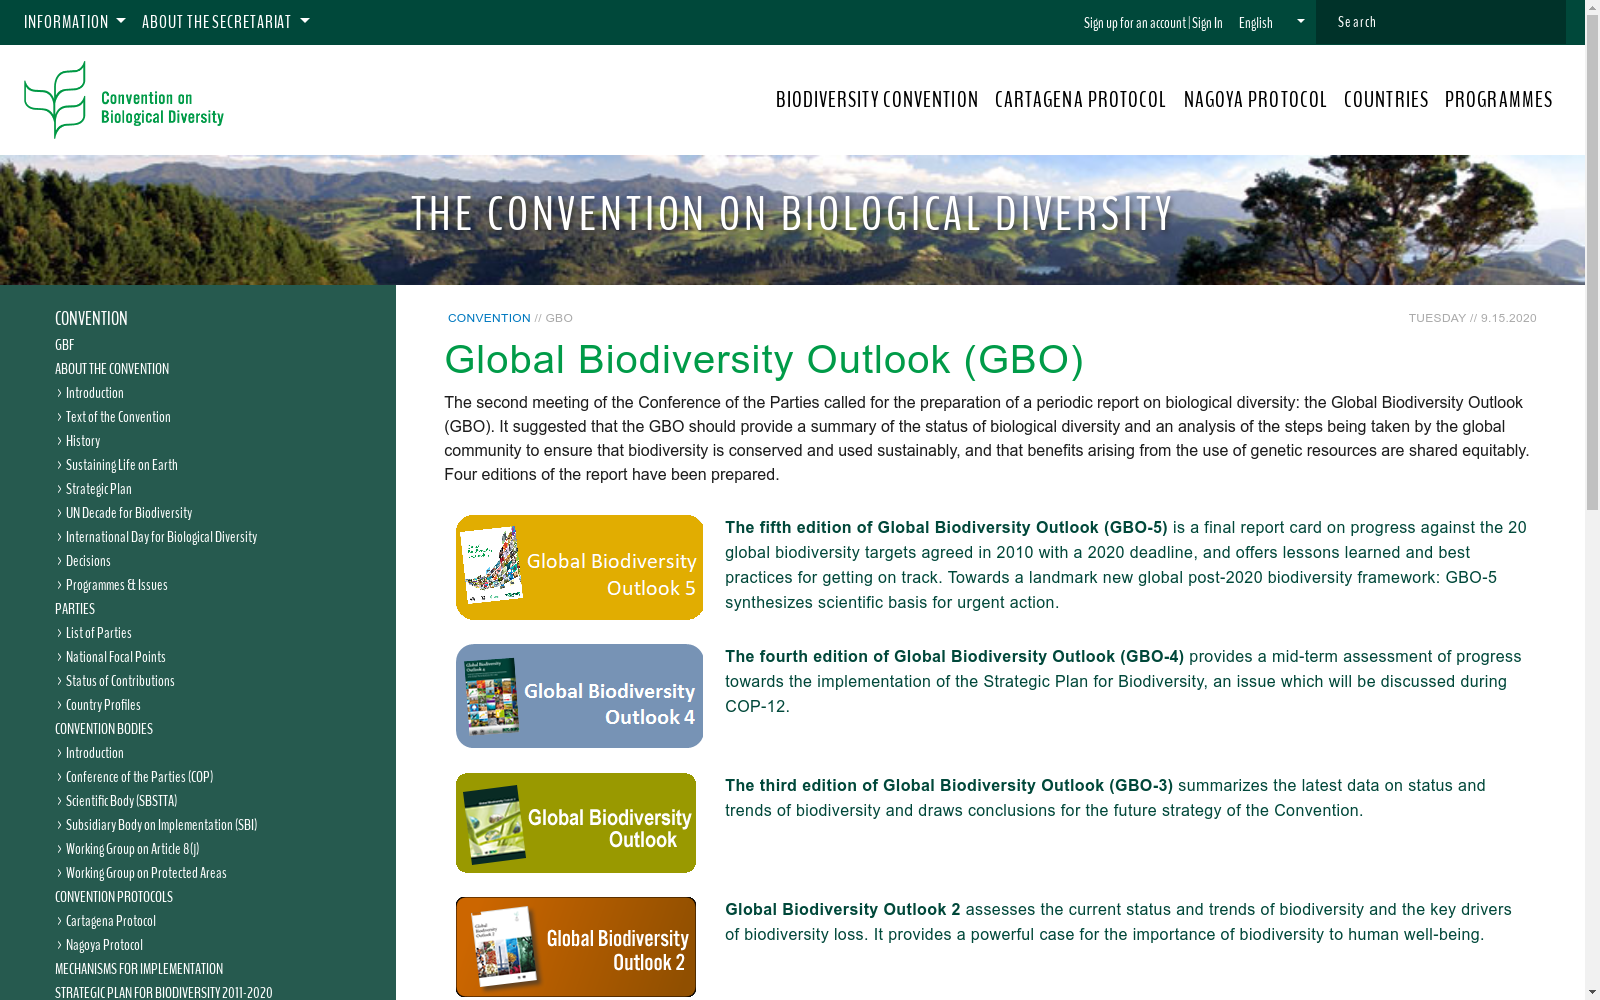Open Scientific Body (SBSTTA) sidebar link

[x=121, y=801]
